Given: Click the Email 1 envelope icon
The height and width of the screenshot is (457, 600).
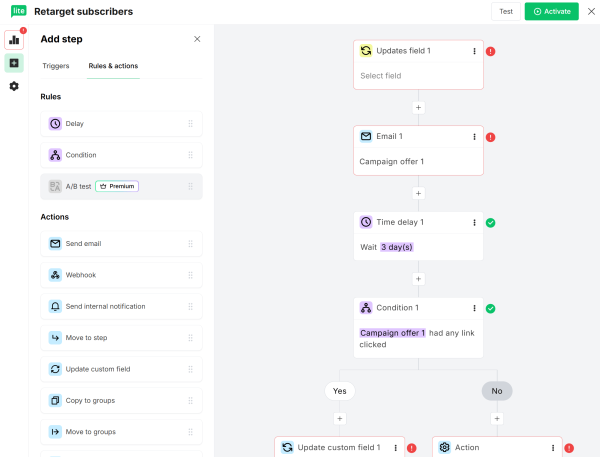Looking at the screenshot, I should (366, 136).
